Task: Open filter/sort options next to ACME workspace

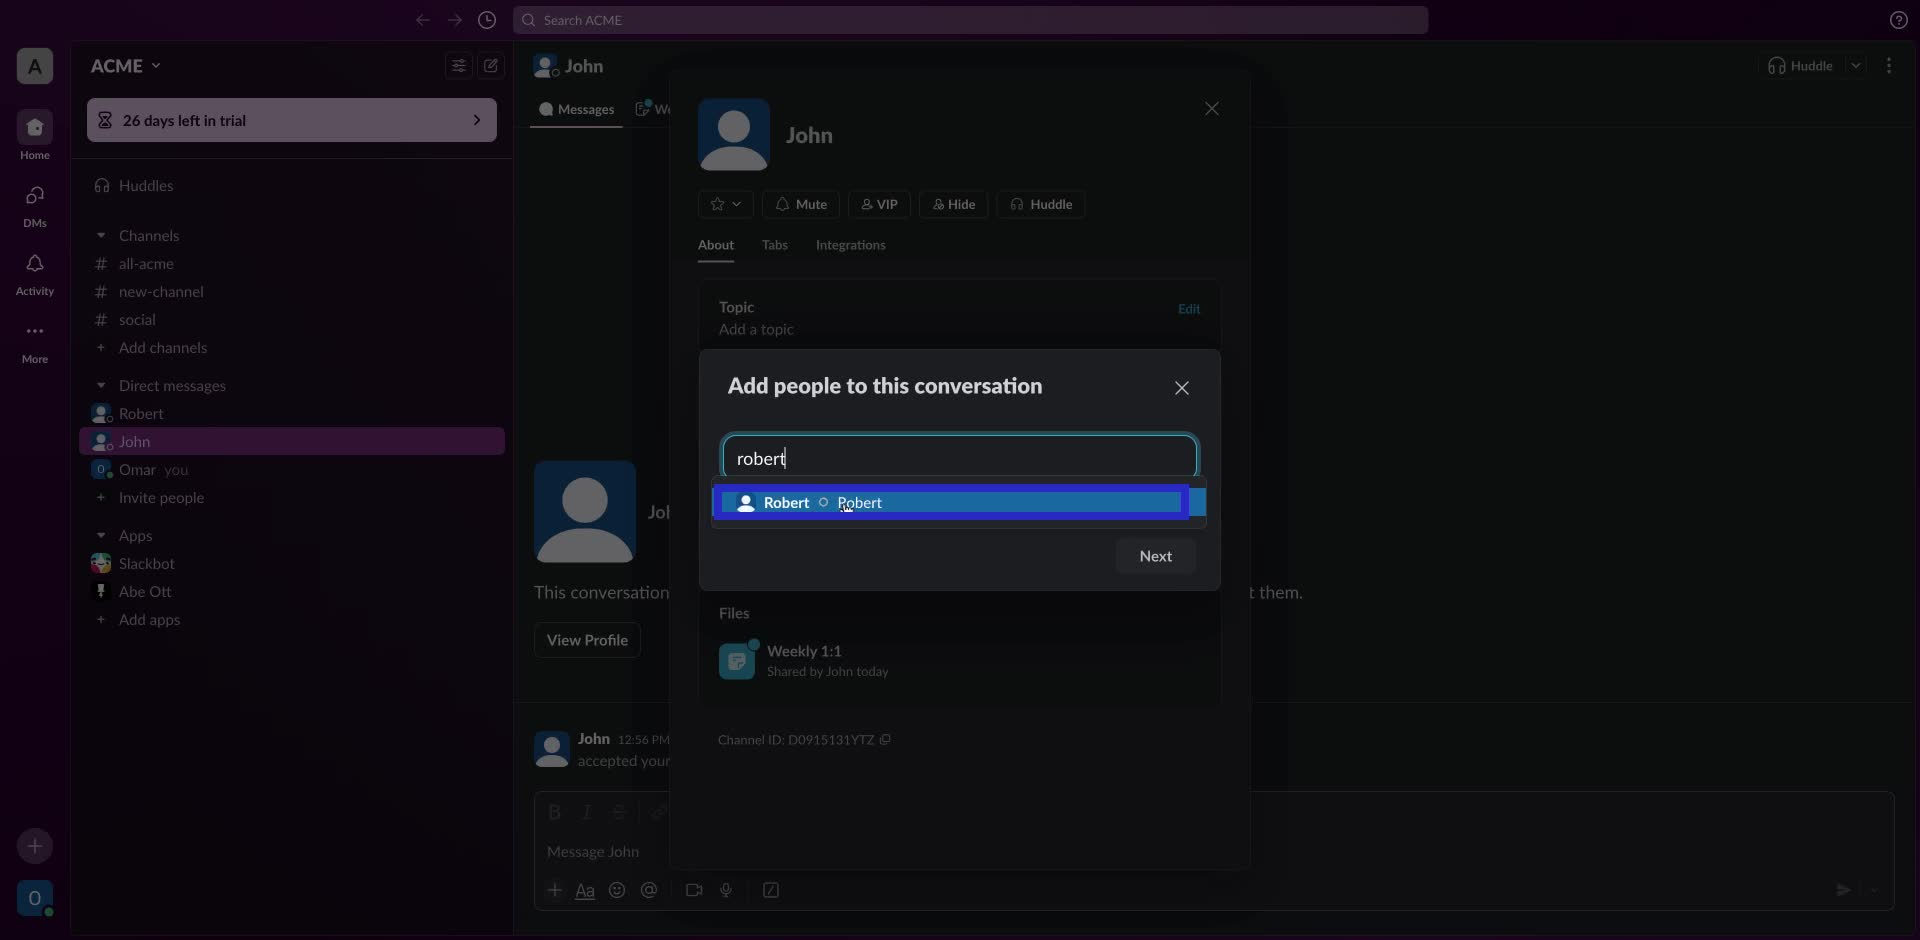Action: (x=457, y=65)
